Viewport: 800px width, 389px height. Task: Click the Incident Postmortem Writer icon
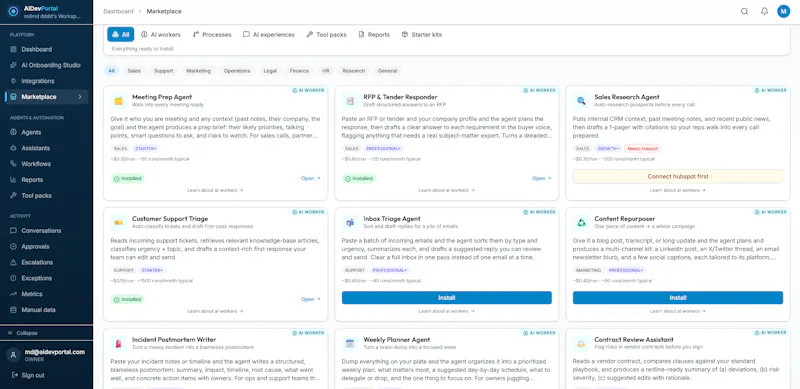(118, 344)
